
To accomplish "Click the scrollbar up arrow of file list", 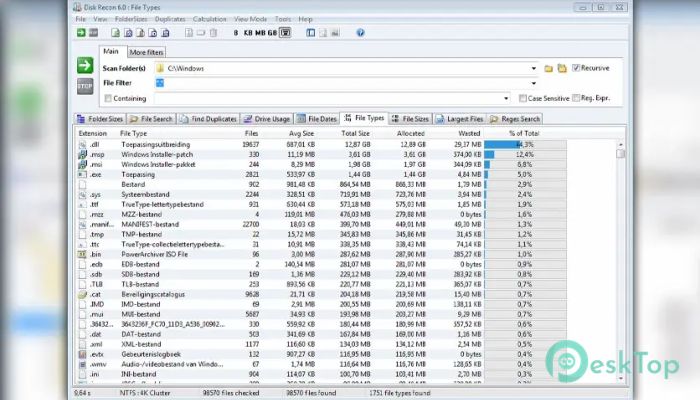I will (x=620, y=144).
